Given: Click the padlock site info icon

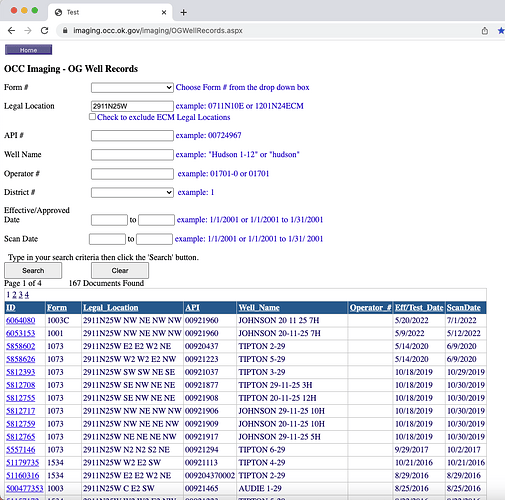Looking at the screenshot, I should pos(65,31).
